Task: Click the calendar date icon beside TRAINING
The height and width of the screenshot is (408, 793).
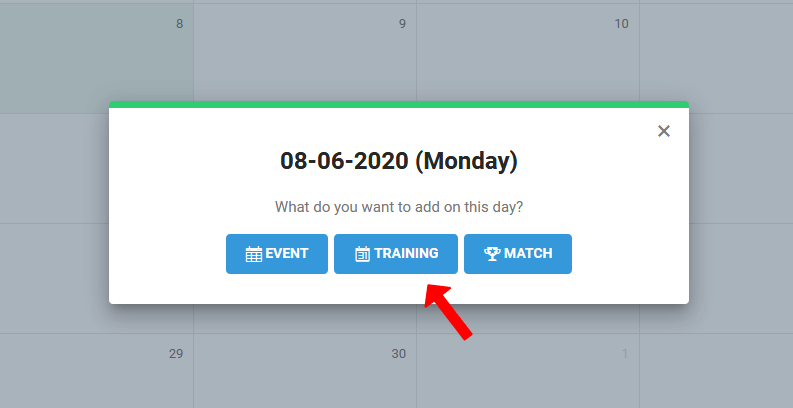Action: [363, 254]
